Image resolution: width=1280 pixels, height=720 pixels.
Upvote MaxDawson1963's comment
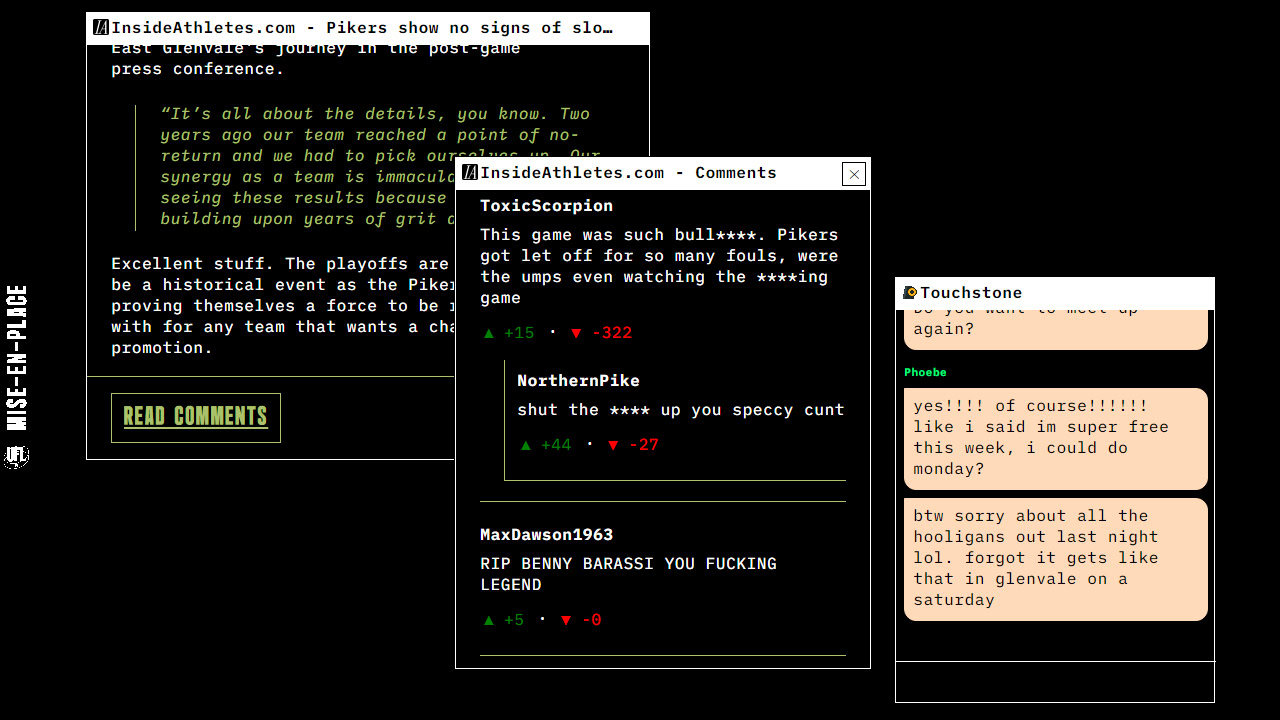(x=489, y=620)
